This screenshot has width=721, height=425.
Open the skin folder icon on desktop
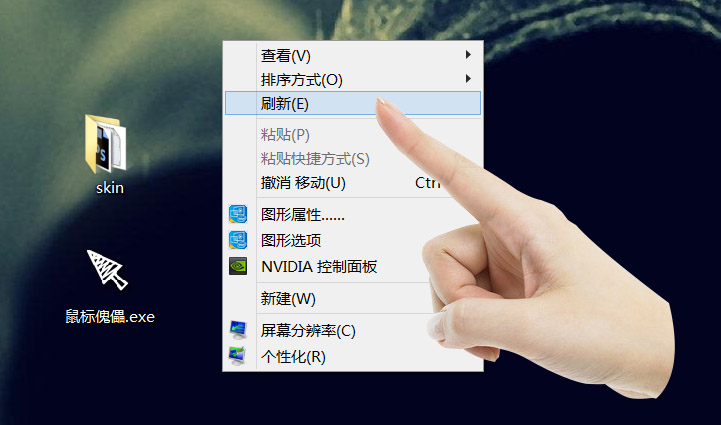point(106,143)
